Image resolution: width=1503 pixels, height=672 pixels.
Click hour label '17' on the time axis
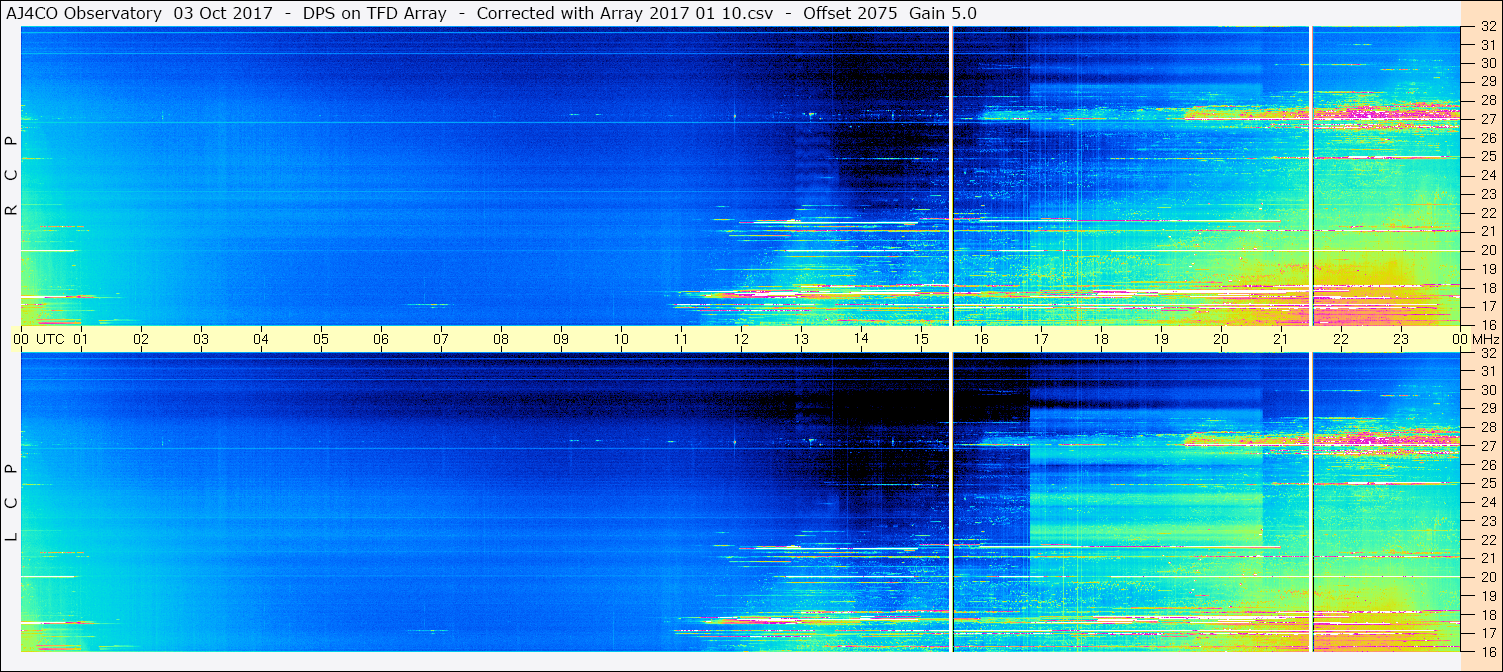1041,339
